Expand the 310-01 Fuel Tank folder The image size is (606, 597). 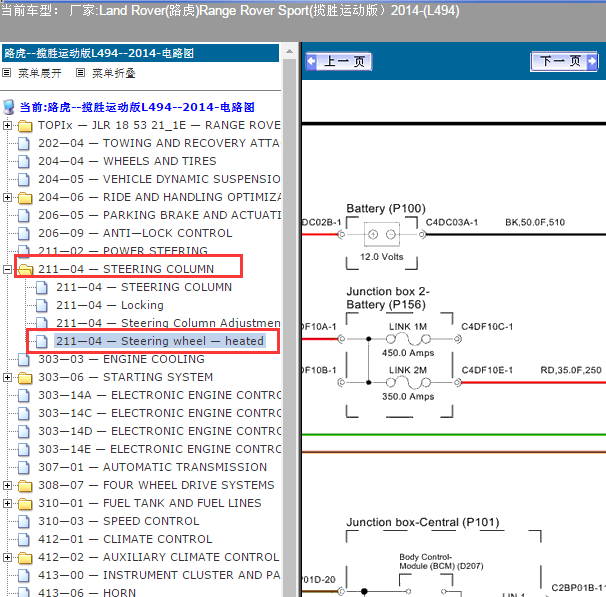coord(7,503)
